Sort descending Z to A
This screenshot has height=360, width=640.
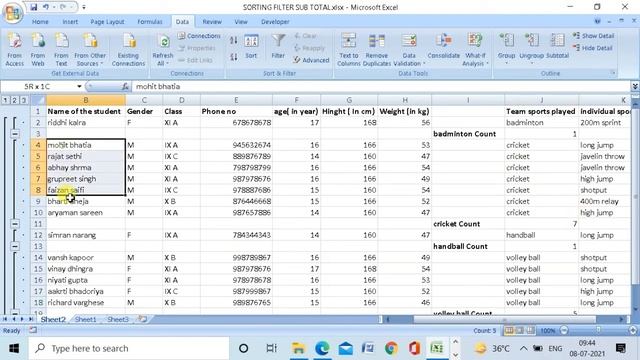233,57
